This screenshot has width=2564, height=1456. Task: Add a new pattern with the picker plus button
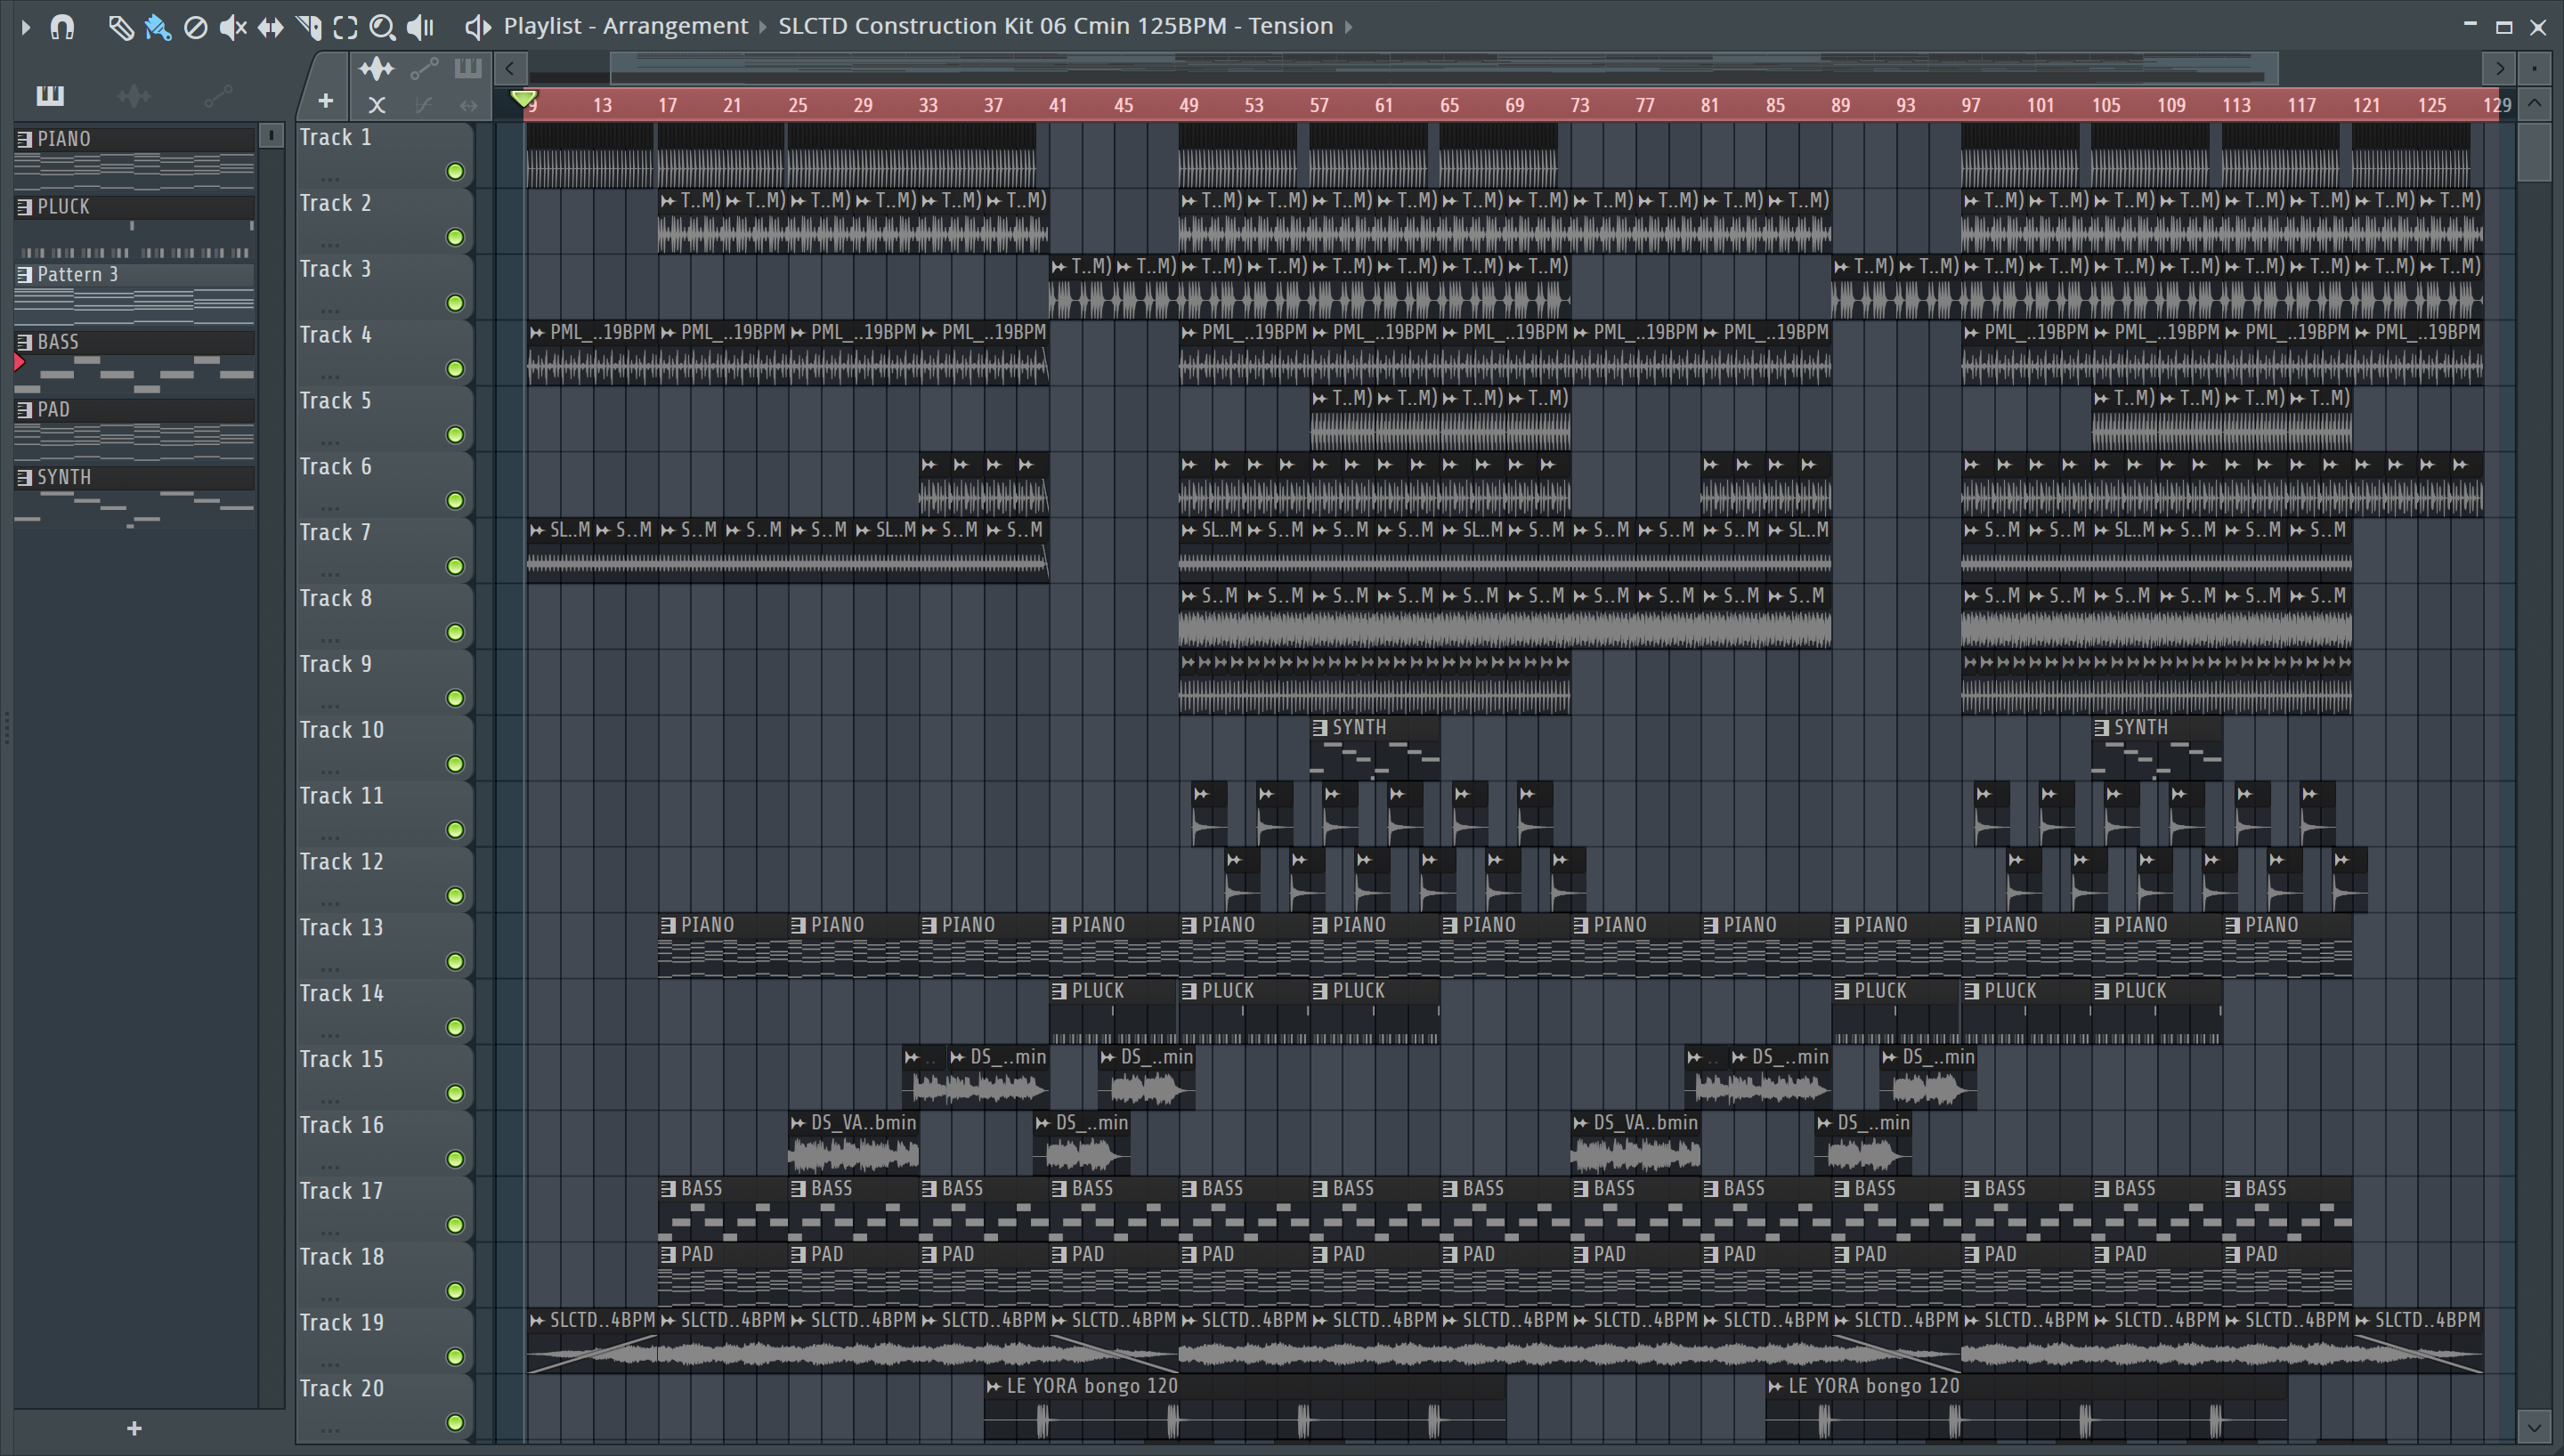[134, 1428]
